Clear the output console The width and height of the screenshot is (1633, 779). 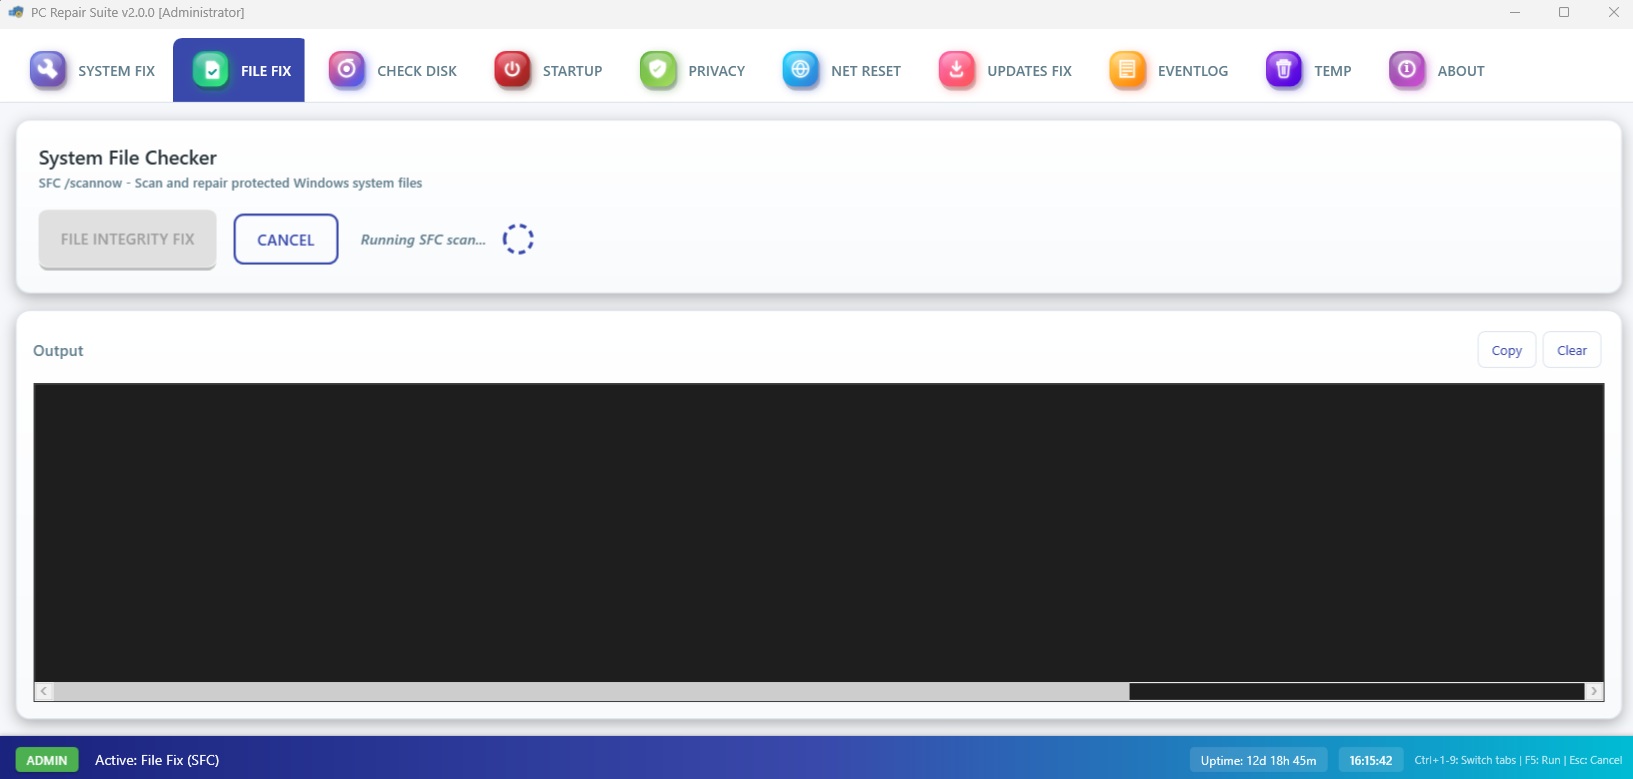click(x=1571, y=350)
